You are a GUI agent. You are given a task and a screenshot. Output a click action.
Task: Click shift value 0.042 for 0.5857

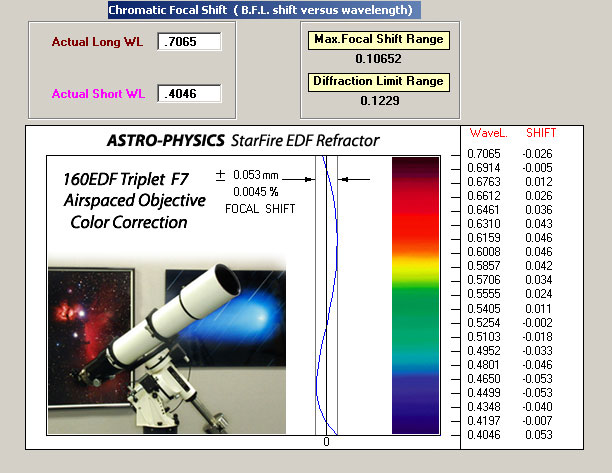point(539,266)
